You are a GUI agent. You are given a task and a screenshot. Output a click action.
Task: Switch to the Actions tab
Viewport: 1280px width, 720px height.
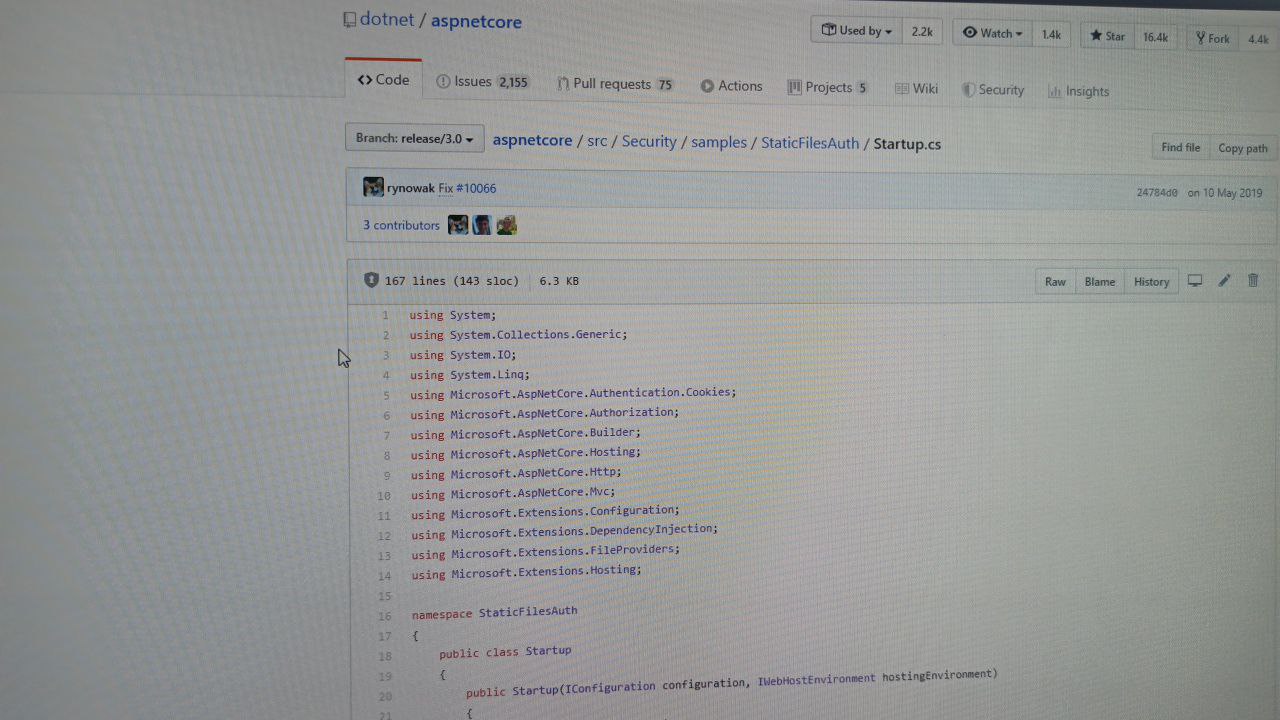(x=731, y=86)
